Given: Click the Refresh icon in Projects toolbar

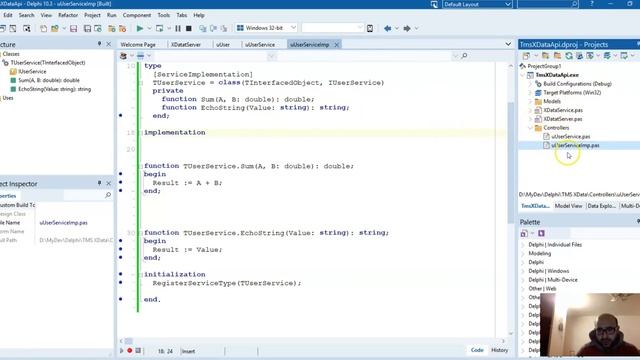Looking at the screenshot, I should [x=569, y=56].
